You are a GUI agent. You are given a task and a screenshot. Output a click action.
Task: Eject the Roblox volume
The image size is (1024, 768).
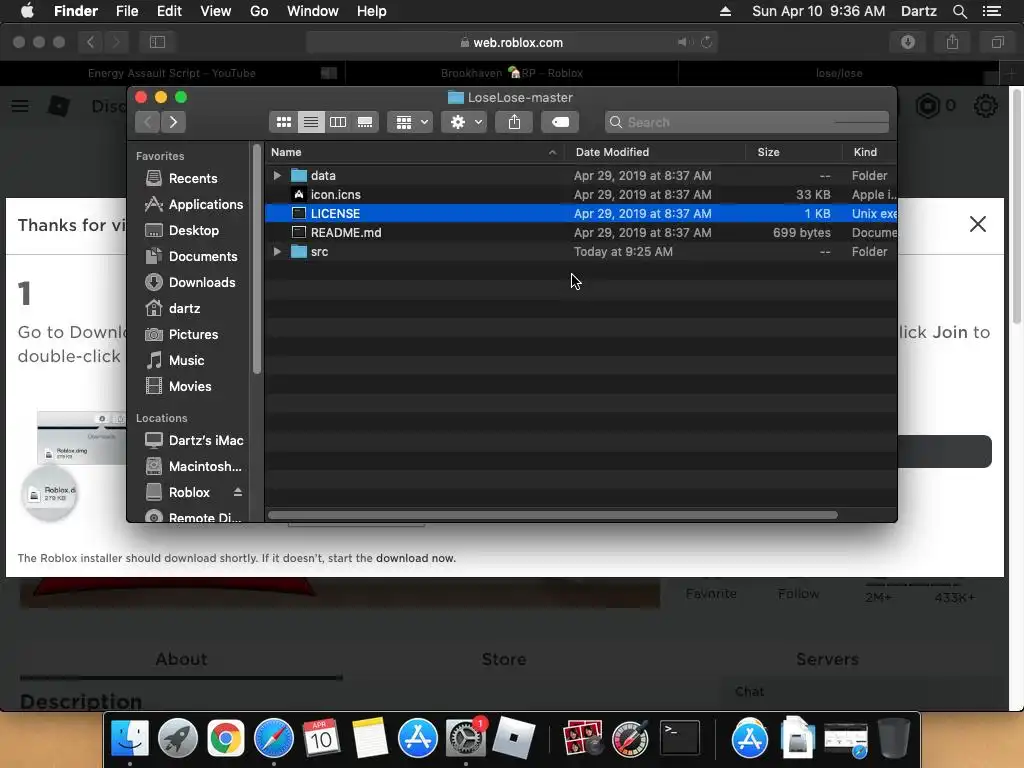[x=238, y=492]
